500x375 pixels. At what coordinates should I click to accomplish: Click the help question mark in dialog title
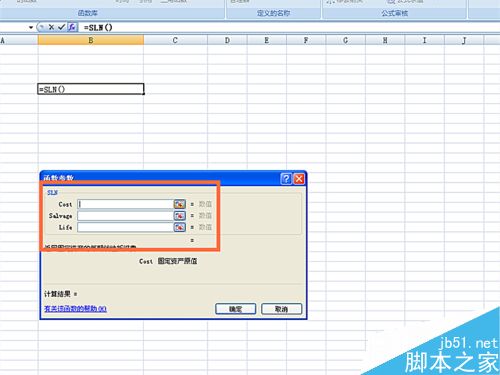(286, 179)
